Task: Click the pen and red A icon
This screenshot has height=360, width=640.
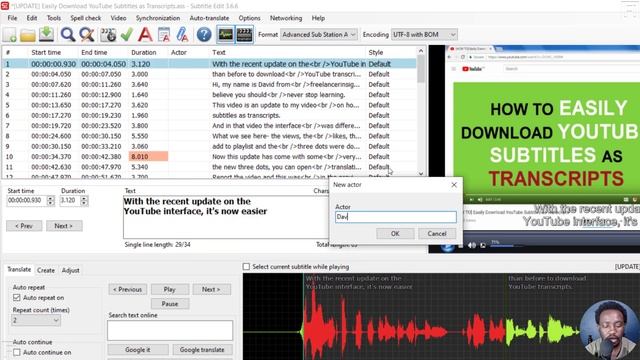Action: pyautogui.click(x=182, y=35)
